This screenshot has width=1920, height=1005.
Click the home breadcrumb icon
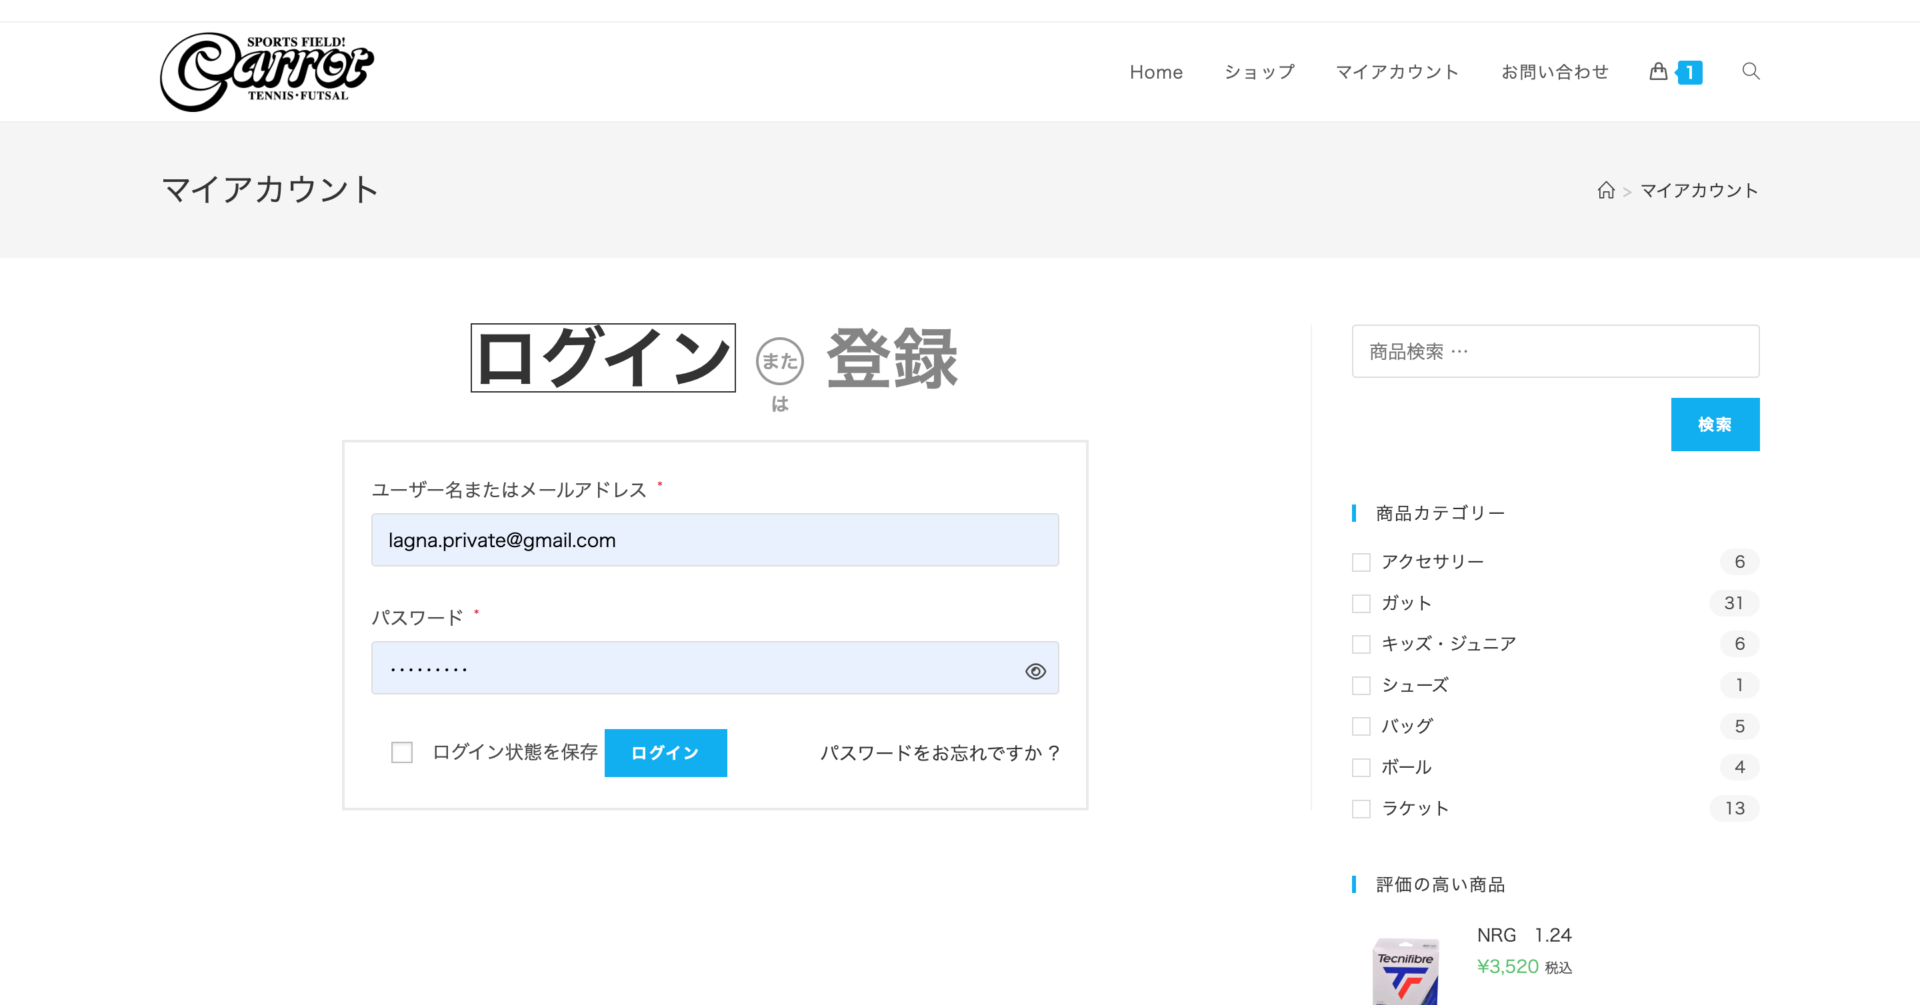tap(1606, 191)
